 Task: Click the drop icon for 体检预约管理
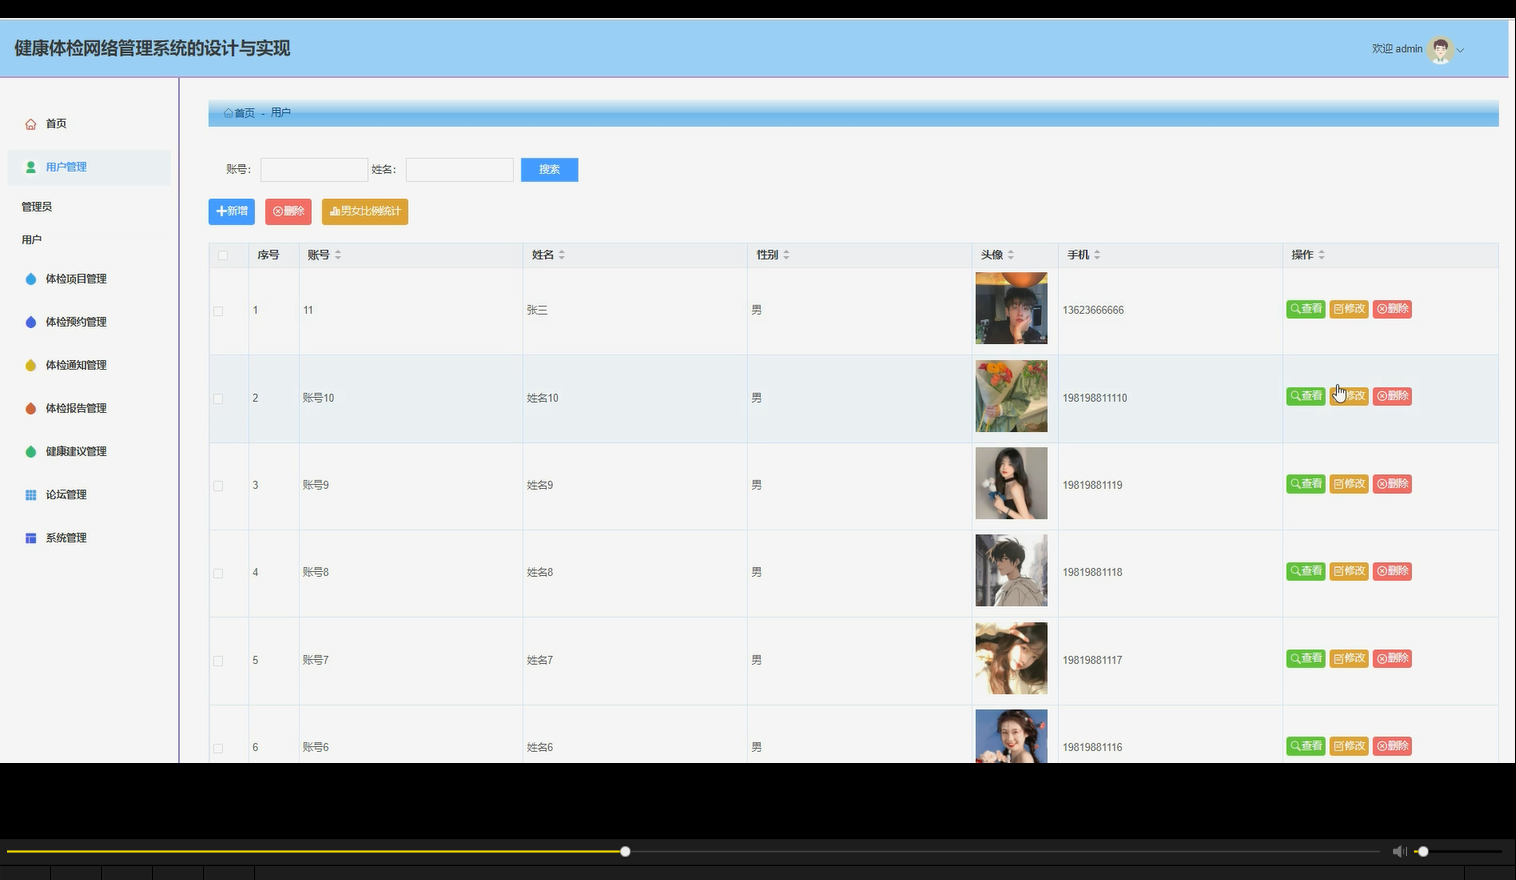pyautogui.click(x=31, y=322)
